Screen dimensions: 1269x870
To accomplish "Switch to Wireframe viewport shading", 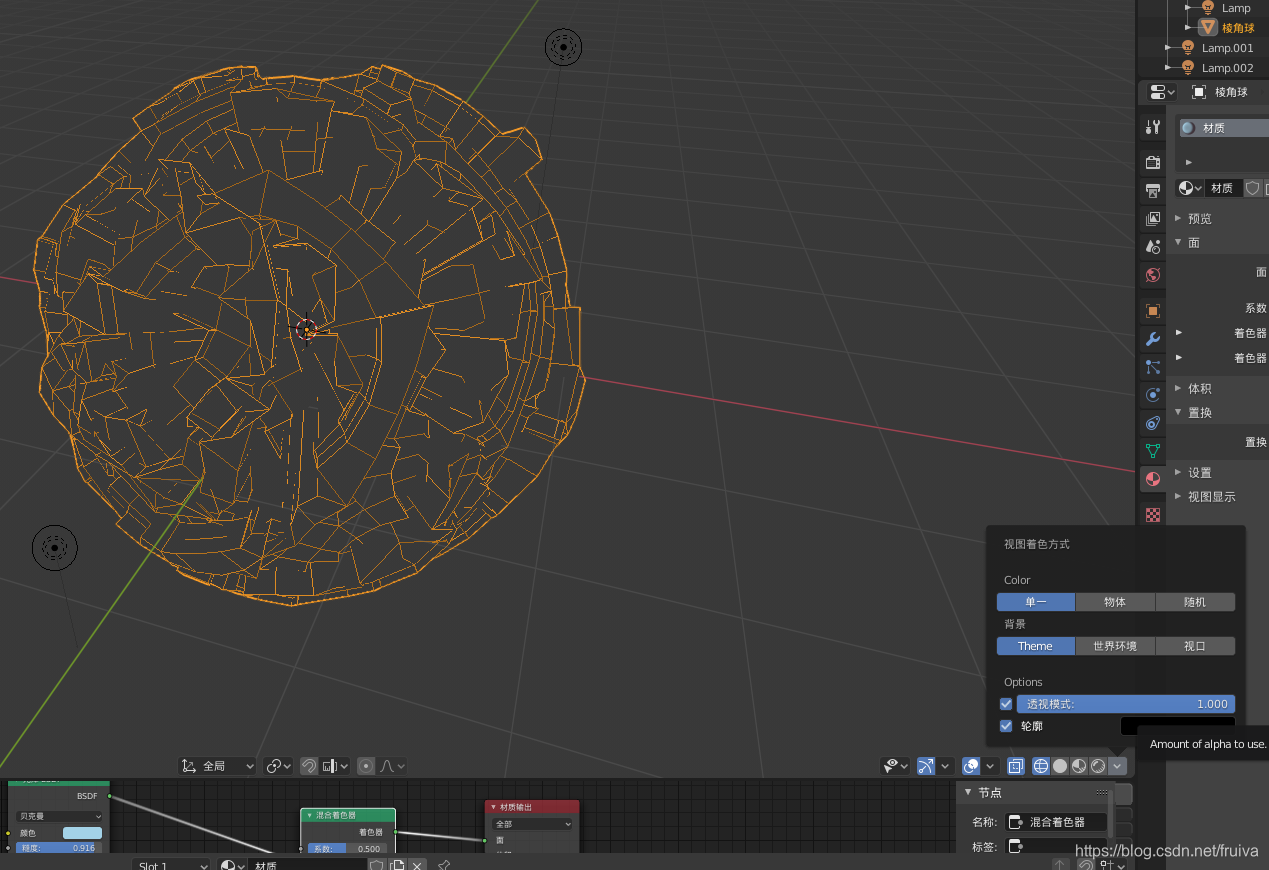I will [1041, 766].
